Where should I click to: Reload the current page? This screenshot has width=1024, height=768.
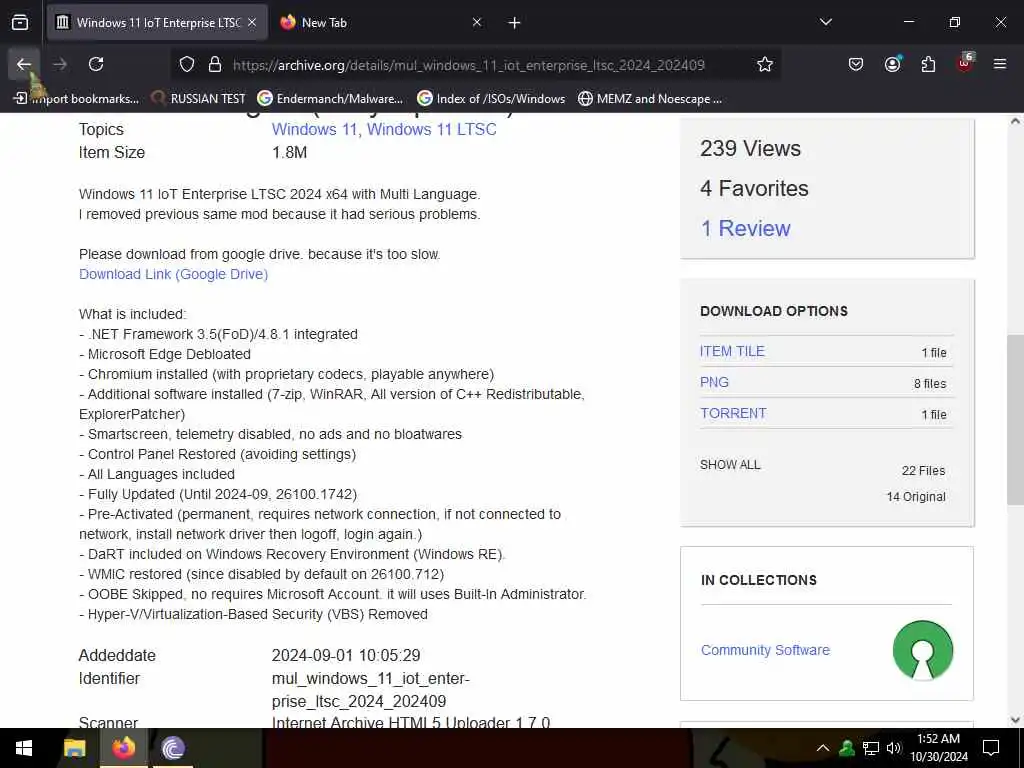pyautogui.click(x=96, y=64)
